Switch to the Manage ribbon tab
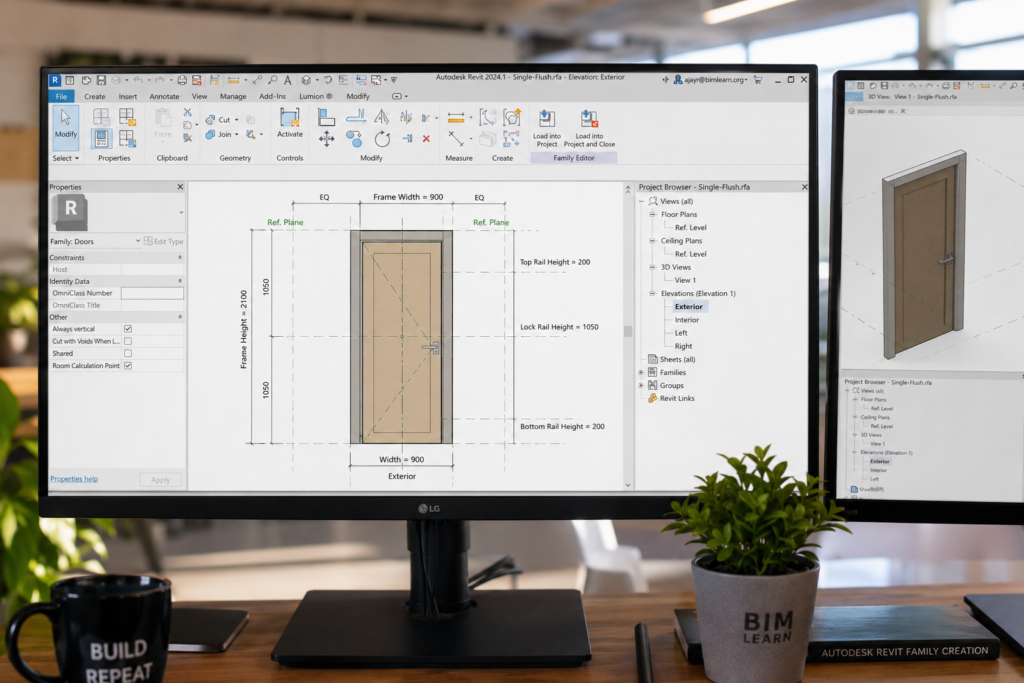Viewport: 1024px width, 683px height. [233, 96]
